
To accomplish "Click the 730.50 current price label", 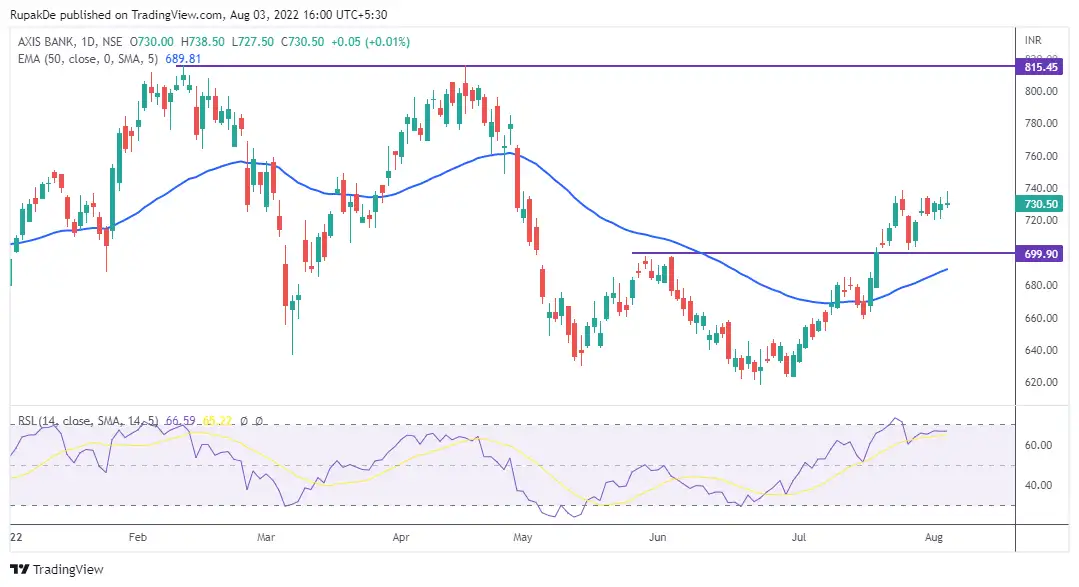I will click(1040, 203).
